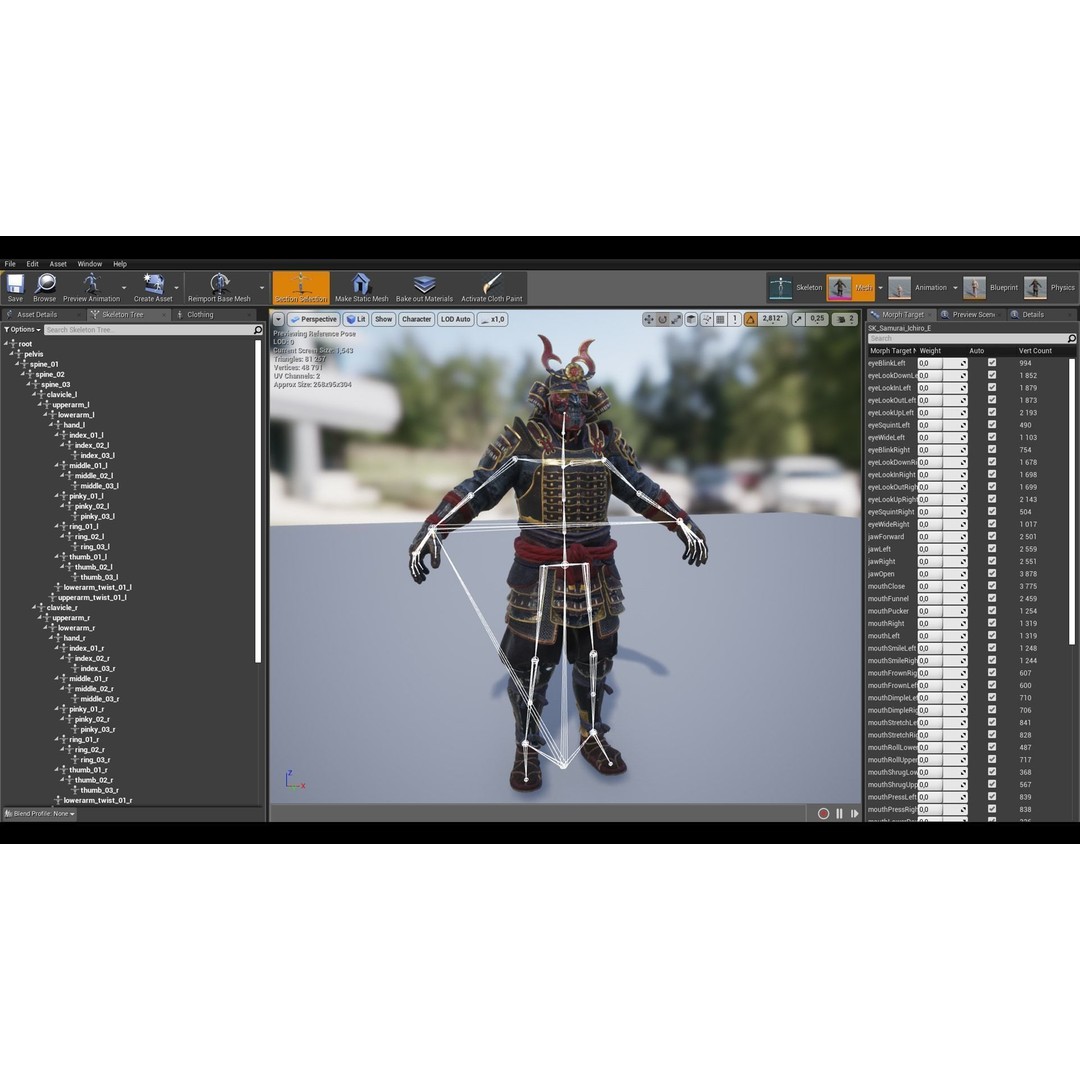Open the Options dropdown in Skeleton Tree
Screen dimensions: 1080x1080
(22, 330)
